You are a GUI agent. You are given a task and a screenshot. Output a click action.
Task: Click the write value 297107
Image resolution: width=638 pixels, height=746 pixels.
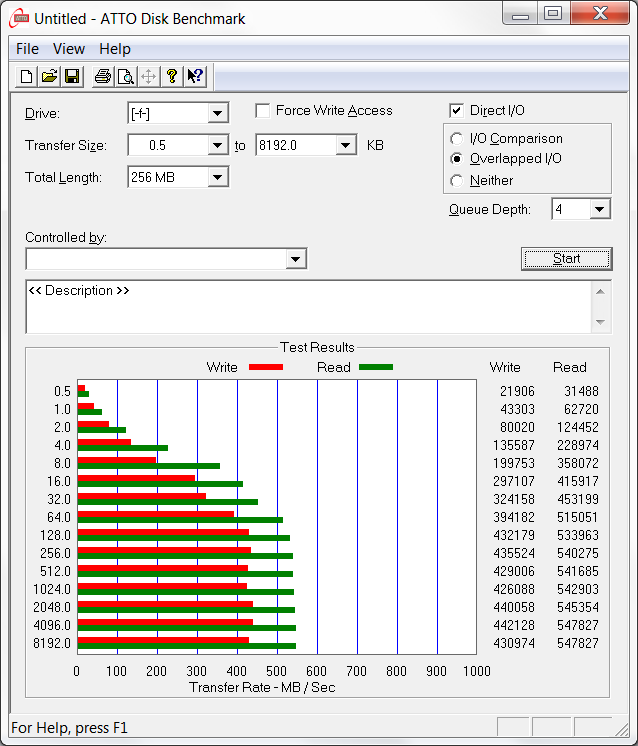tap(514, 481)
